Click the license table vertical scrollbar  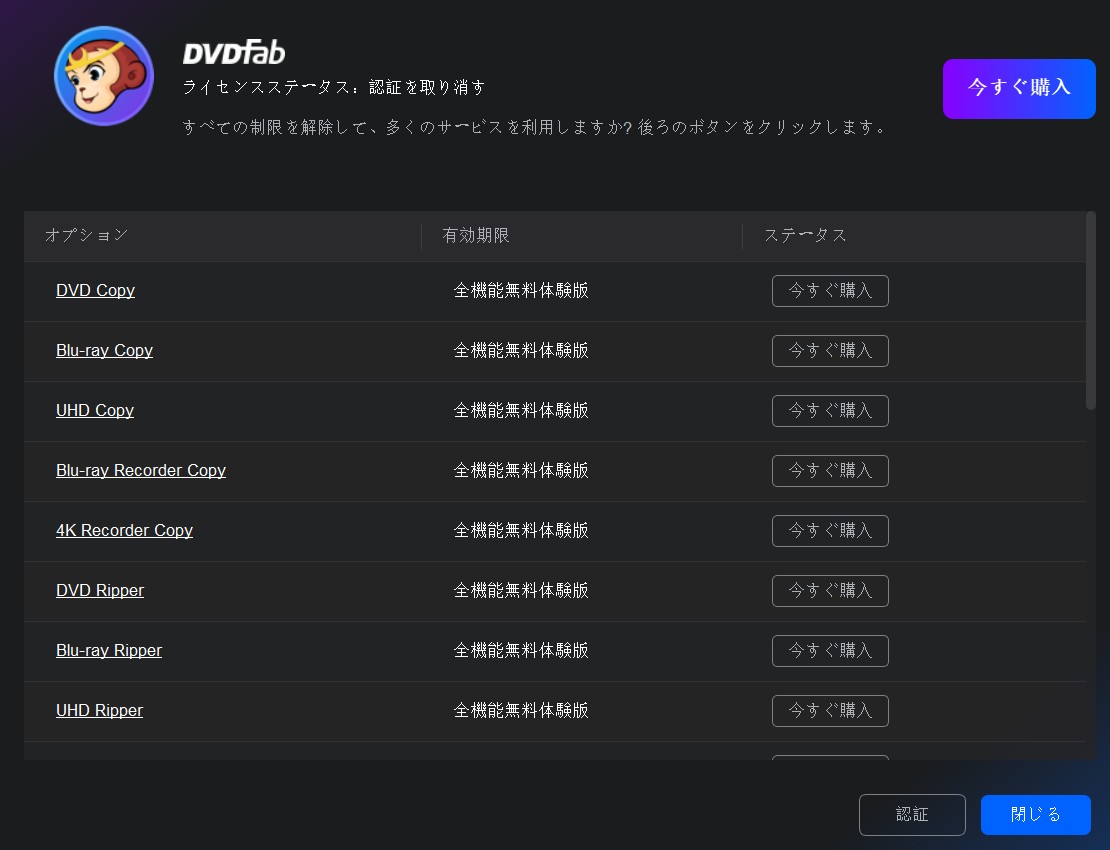tap(1091, 310)
